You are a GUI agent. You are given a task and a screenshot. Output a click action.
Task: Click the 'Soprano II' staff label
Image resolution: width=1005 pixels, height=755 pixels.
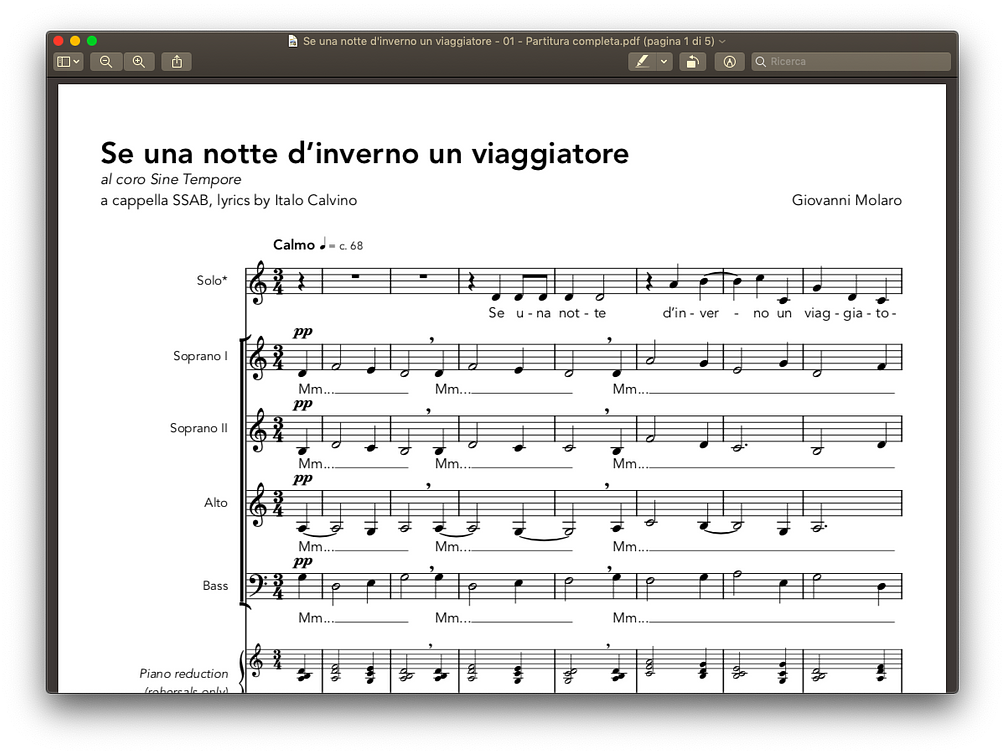click(198, 428)
